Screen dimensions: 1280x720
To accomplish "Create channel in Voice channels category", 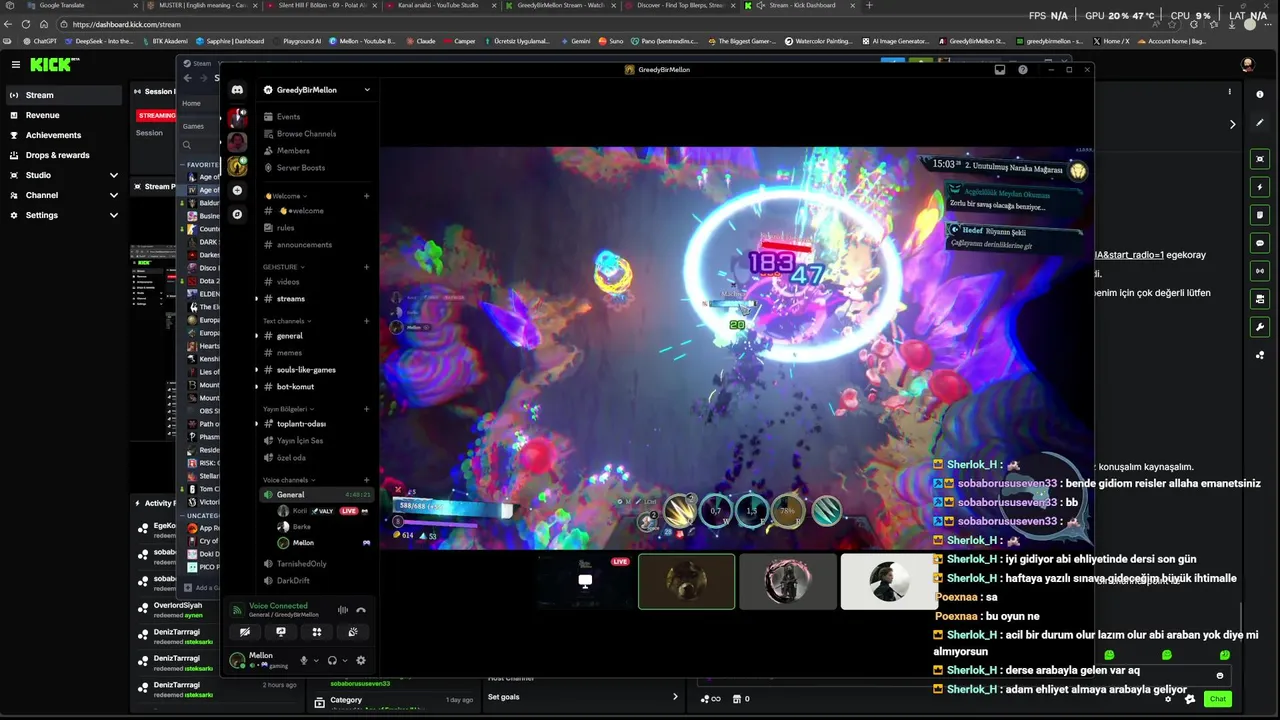I will pos(367,480).
